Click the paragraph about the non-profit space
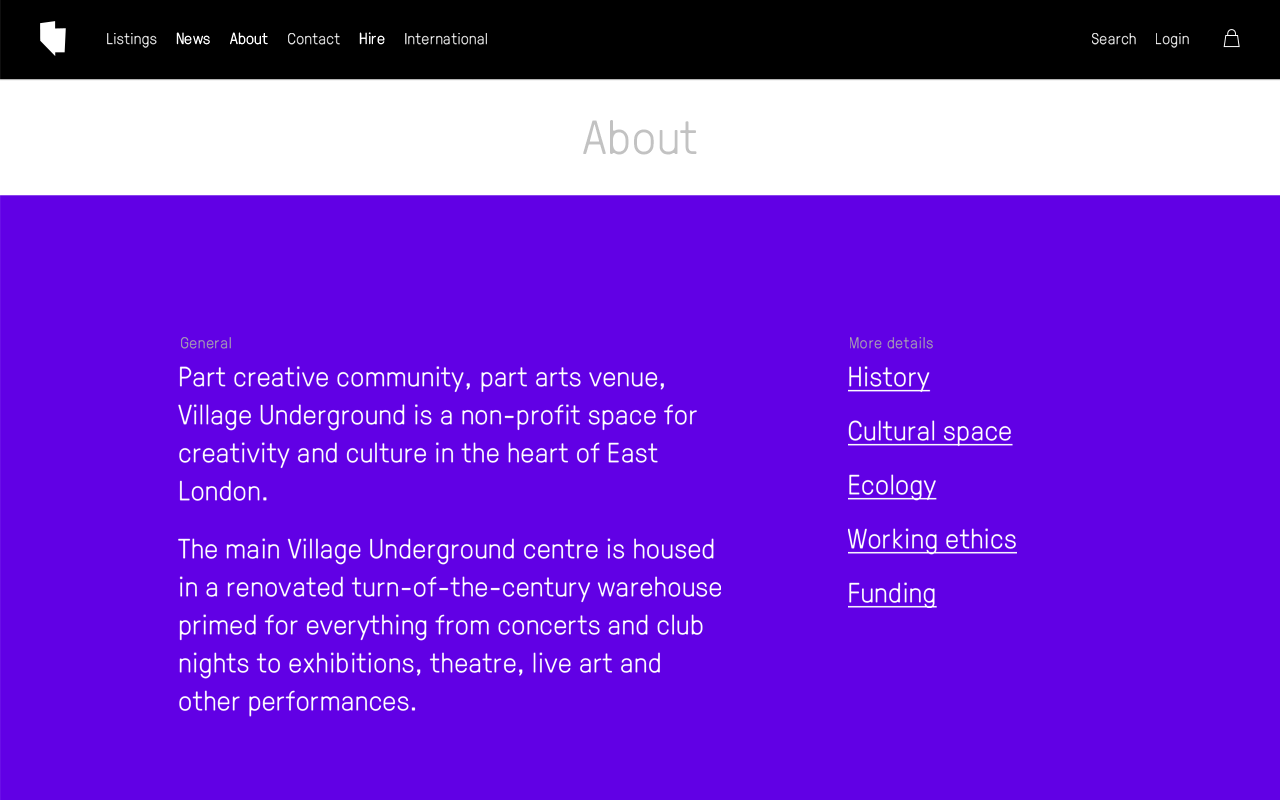The height and width of the screenshot is (800, 1280). pos(438,434)
